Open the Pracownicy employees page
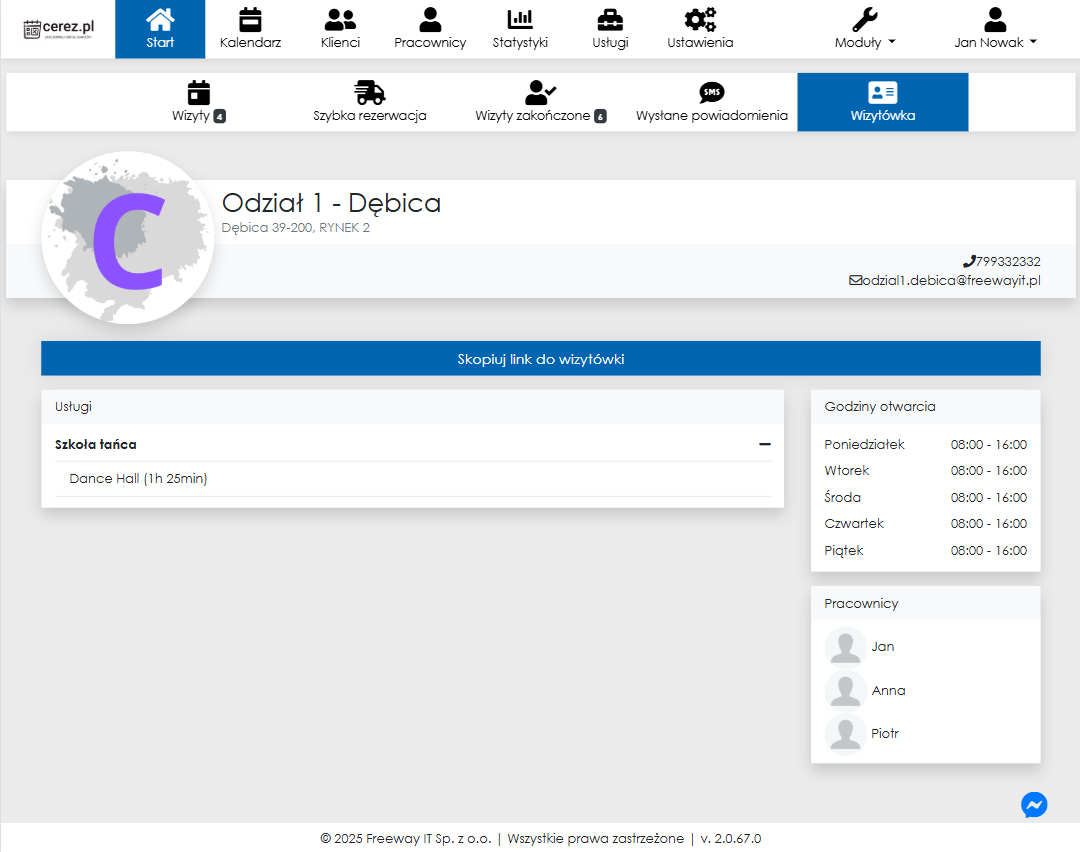 pos(430,29)
